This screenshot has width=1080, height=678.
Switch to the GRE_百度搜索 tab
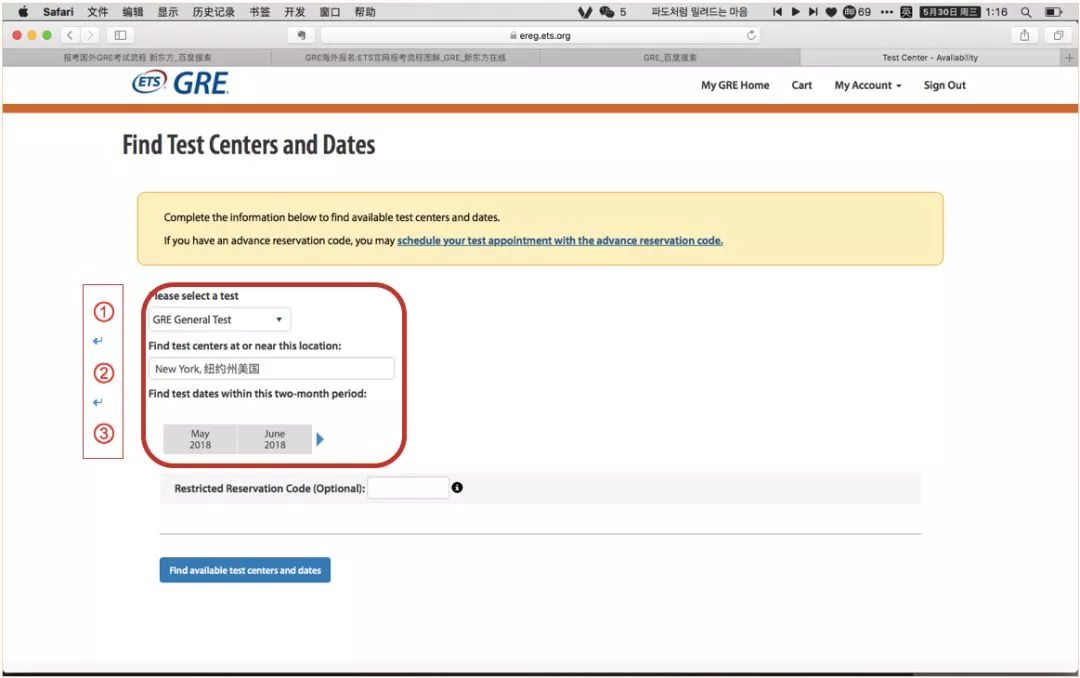click(670, 58)
